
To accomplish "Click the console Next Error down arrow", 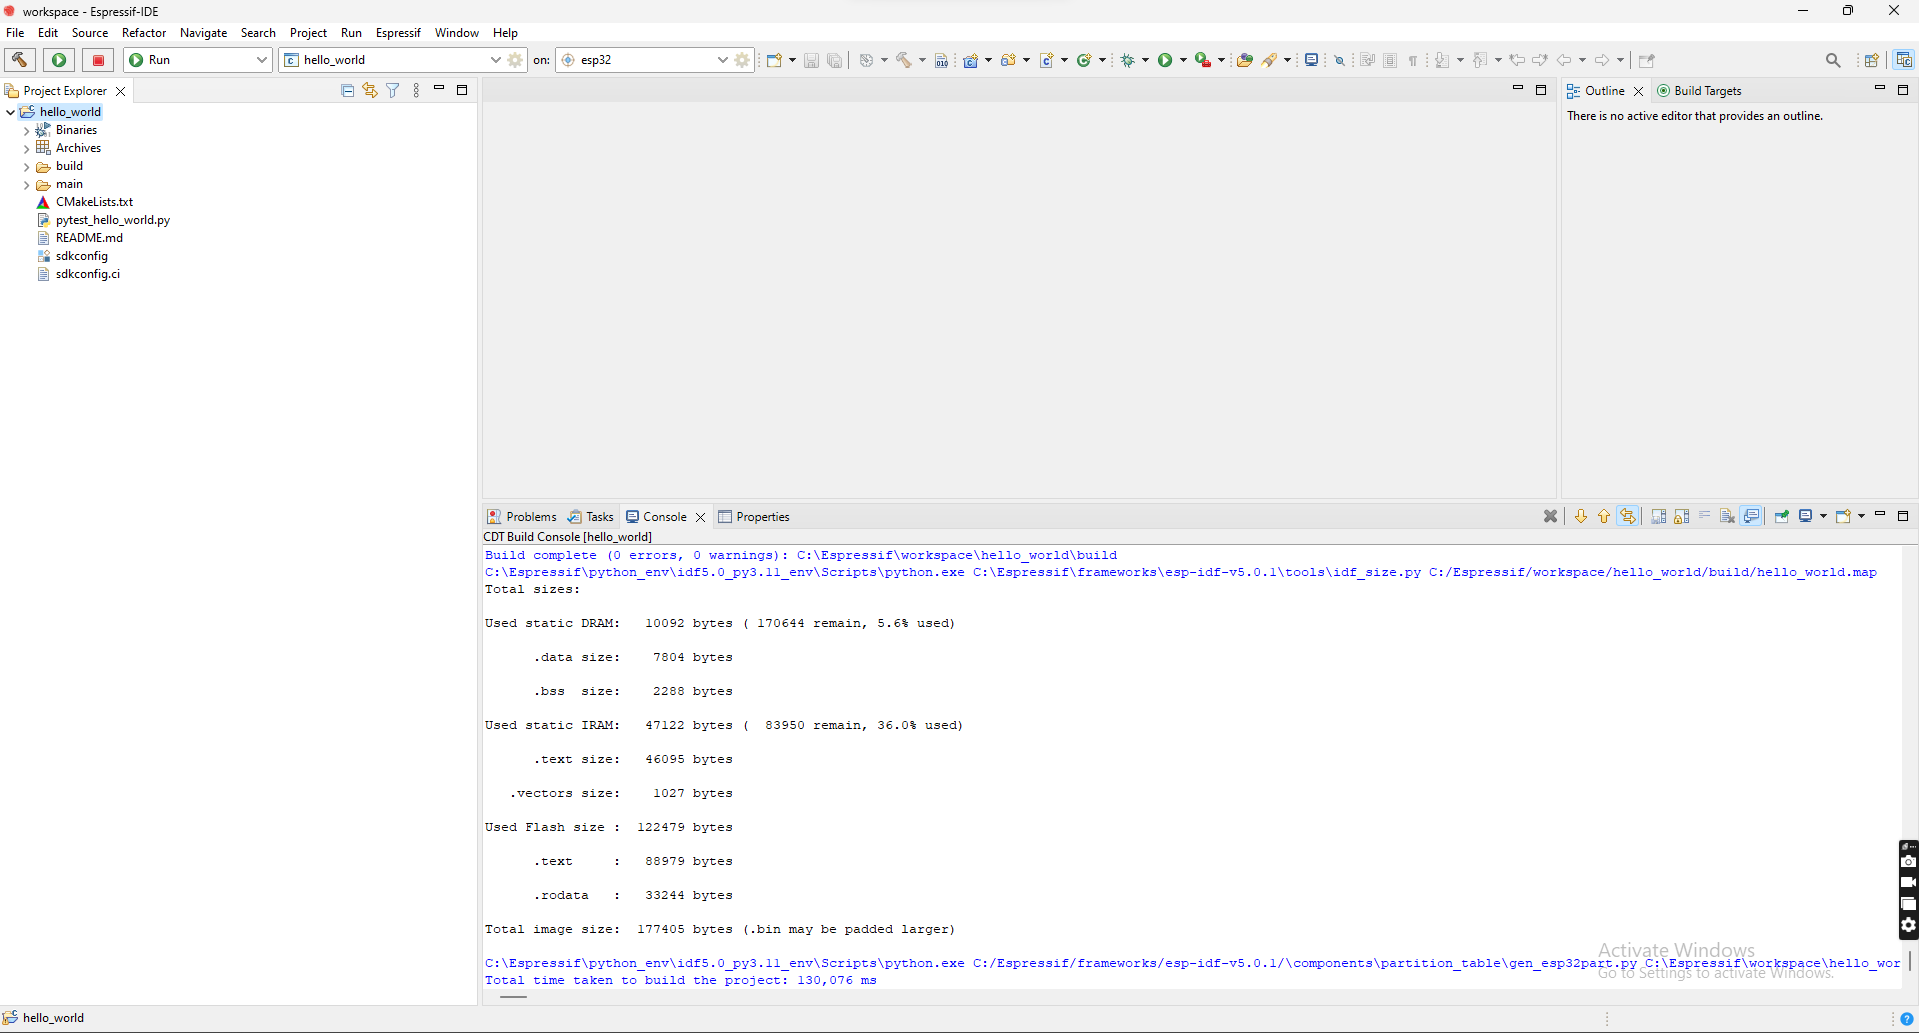I will 1581,516.
